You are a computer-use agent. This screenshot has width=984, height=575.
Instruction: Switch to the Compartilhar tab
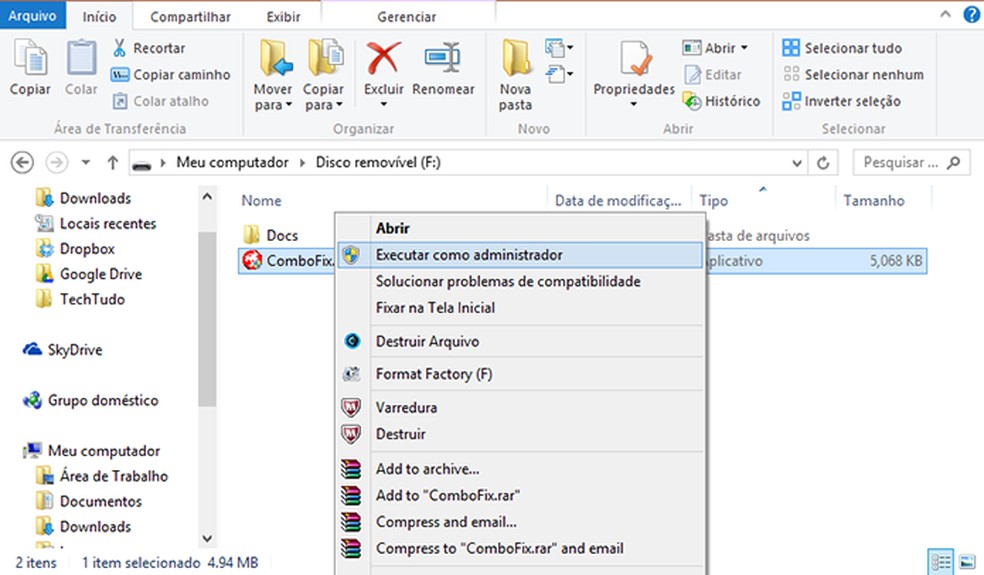(x=190, y=16)
